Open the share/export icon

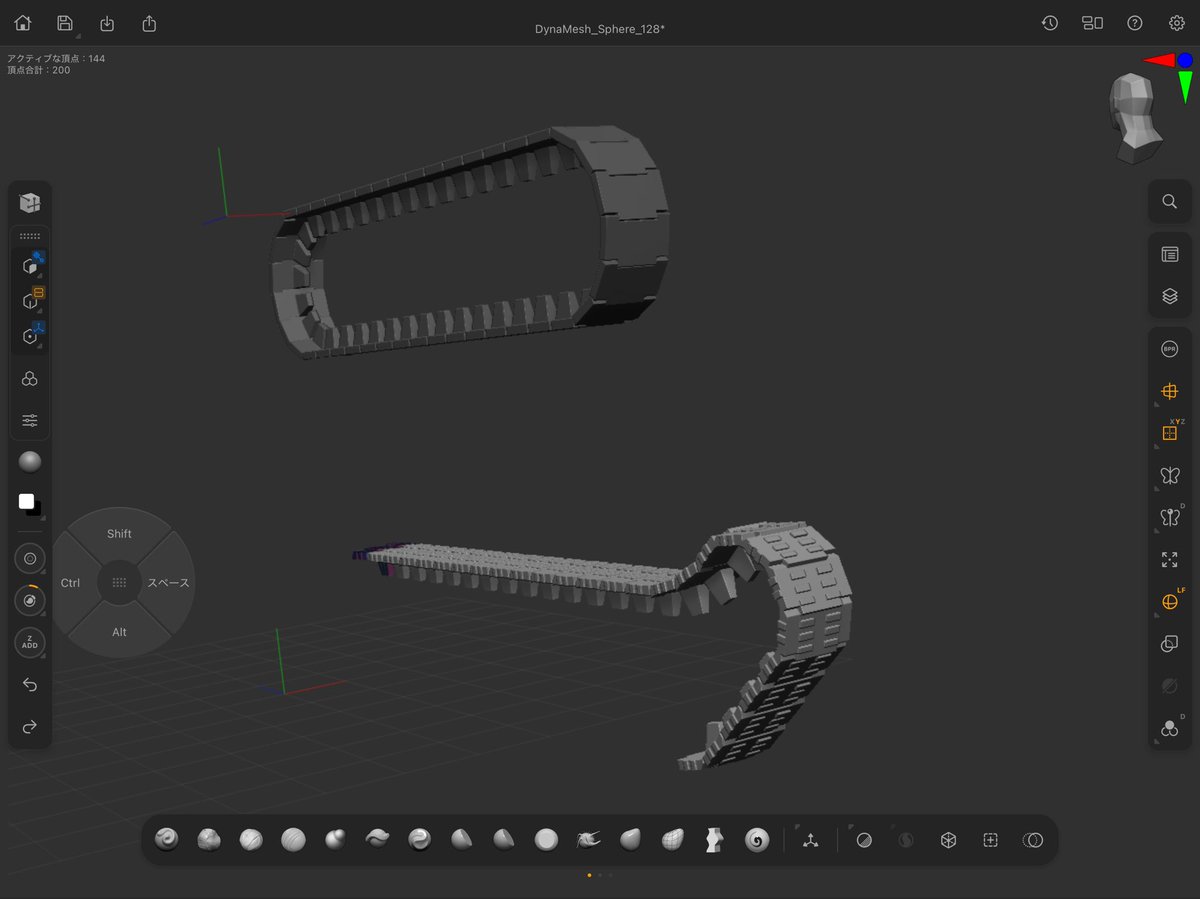(x=149, y=23)
